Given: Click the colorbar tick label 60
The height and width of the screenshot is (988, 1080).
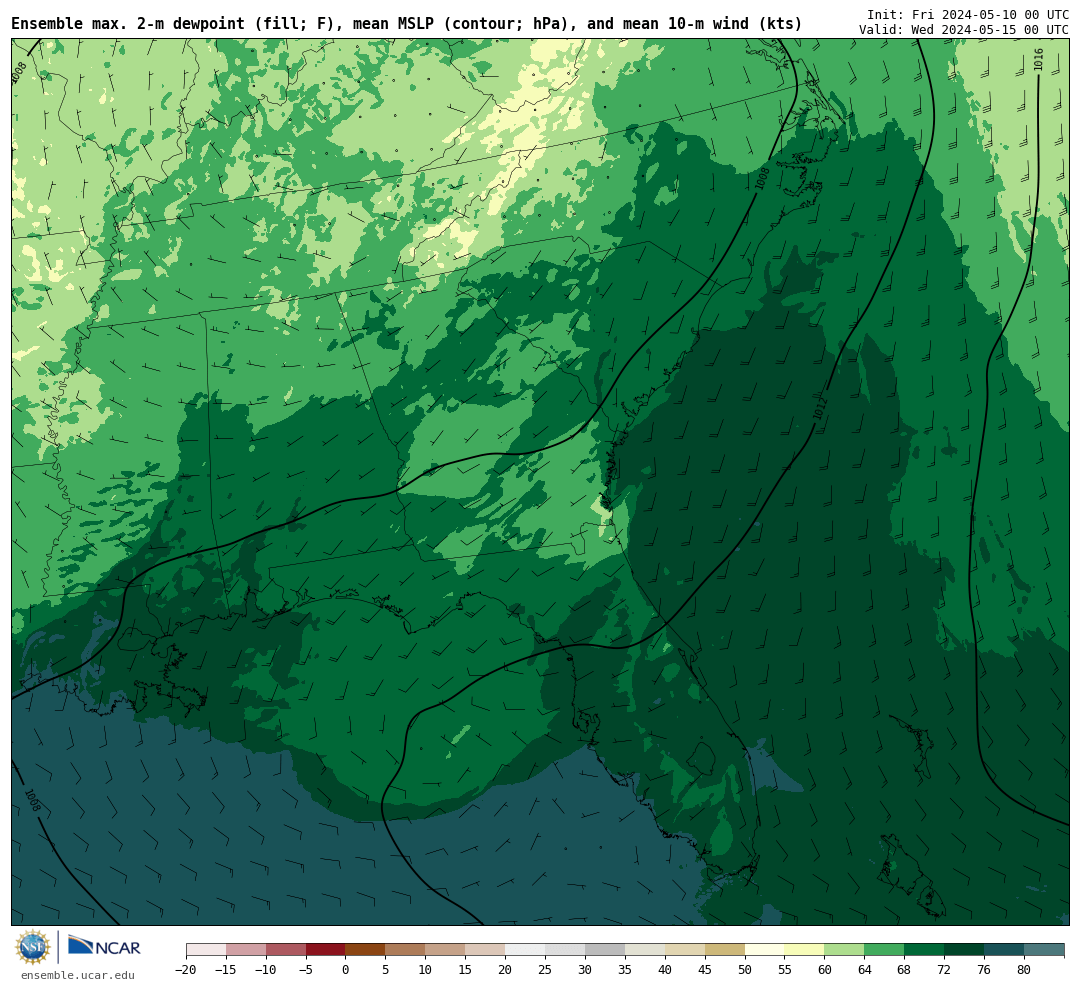Looking at the screenshot, I should tap(824, 970).
